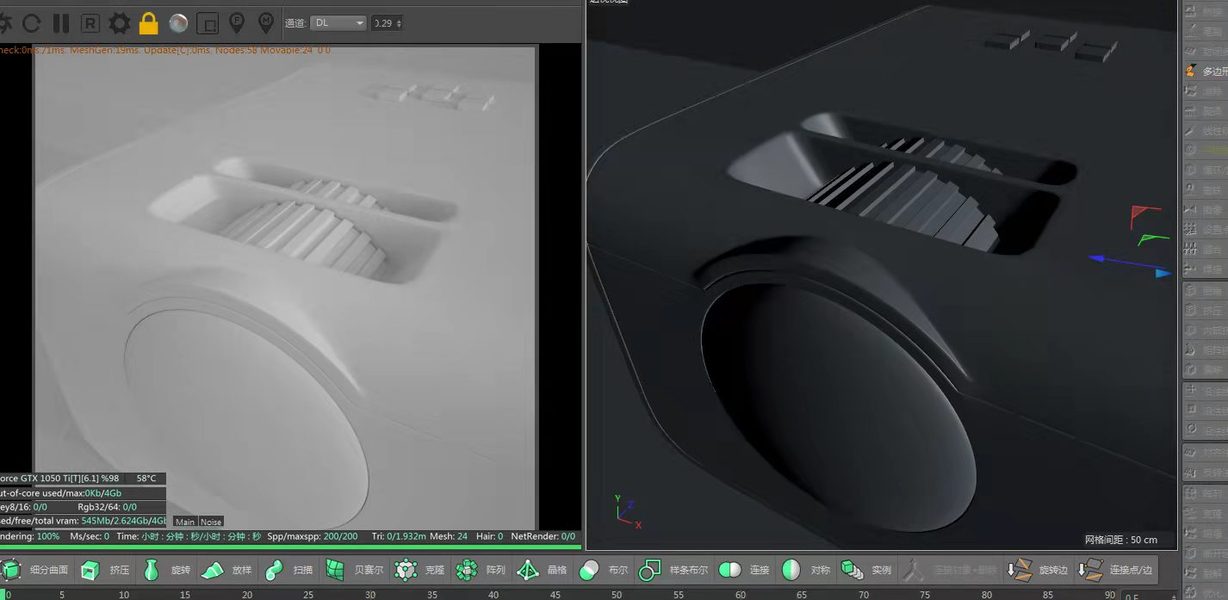Select the 扫描 sweep generator
The width and height of the screenshot is (1228, 600).
pyautogui.click(x=289, y=570)
